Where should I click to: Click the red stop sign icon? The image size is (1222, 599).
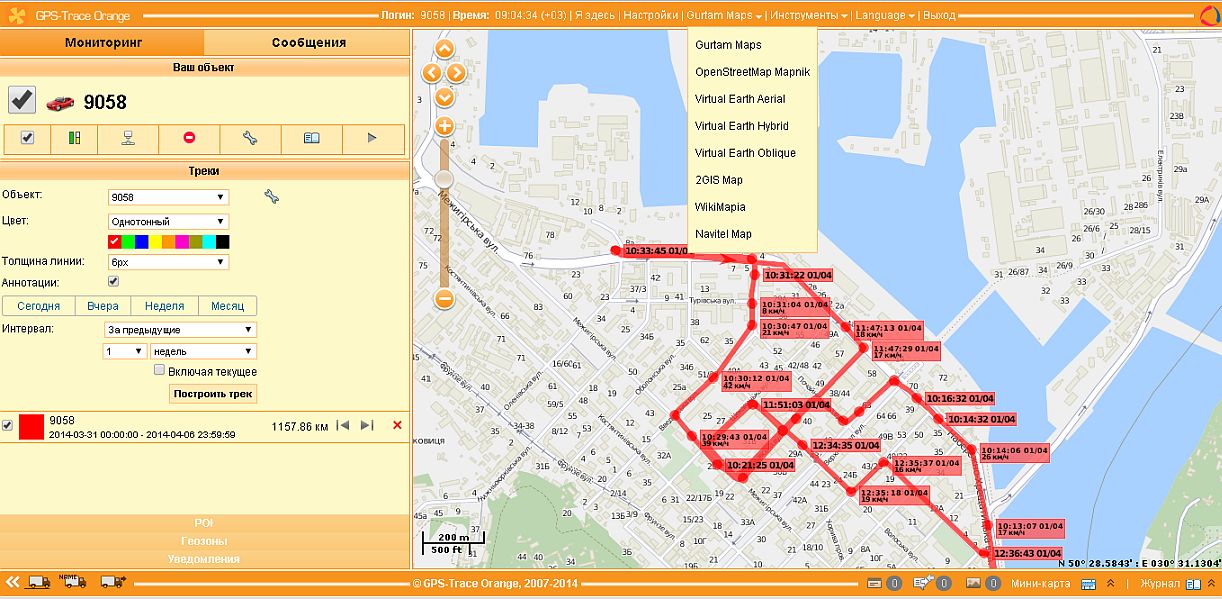point(189,138)
